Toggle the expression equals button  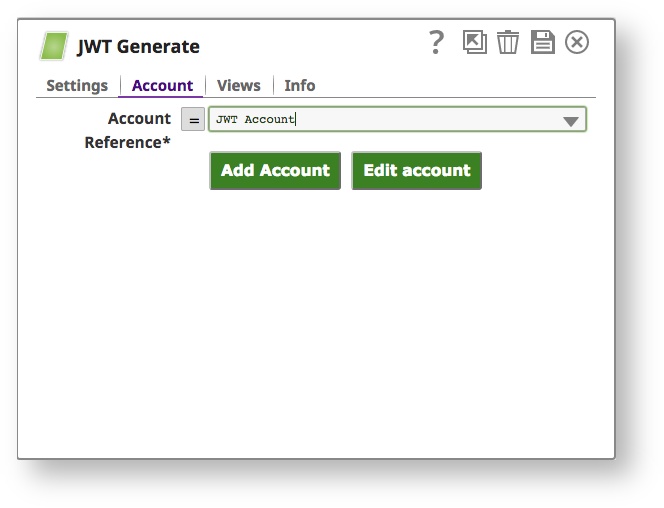pyautogui.click(x=194, y=120)
